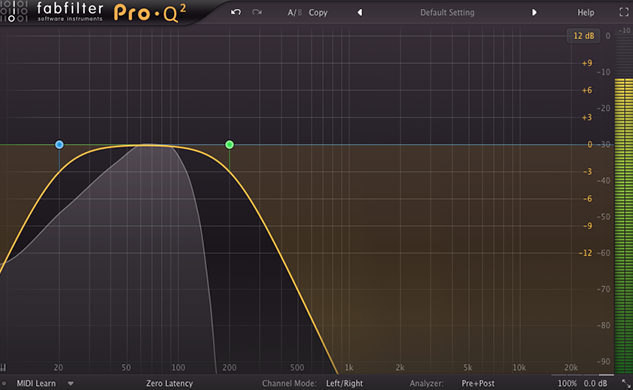Select the green EQ band dot

(229, 145)
